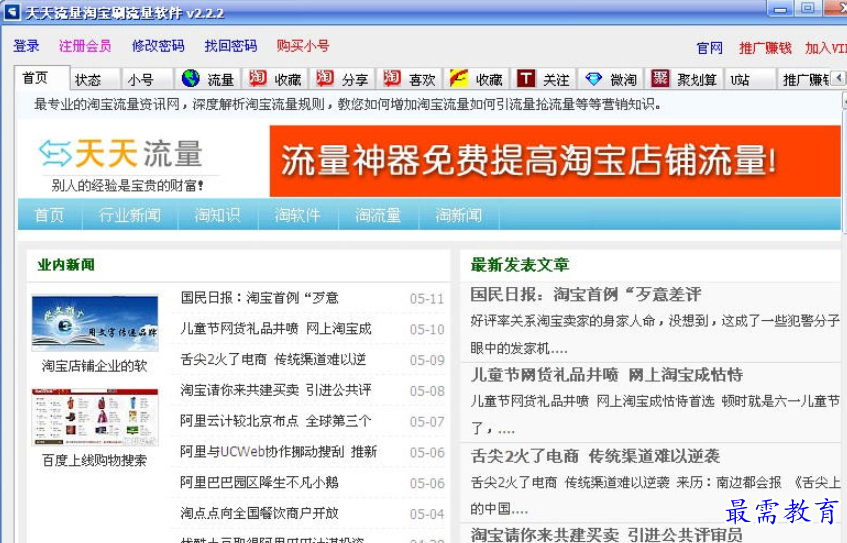Open 找回密码 link
This screenshot has width=847, height=543.
(x=231, y=46)
